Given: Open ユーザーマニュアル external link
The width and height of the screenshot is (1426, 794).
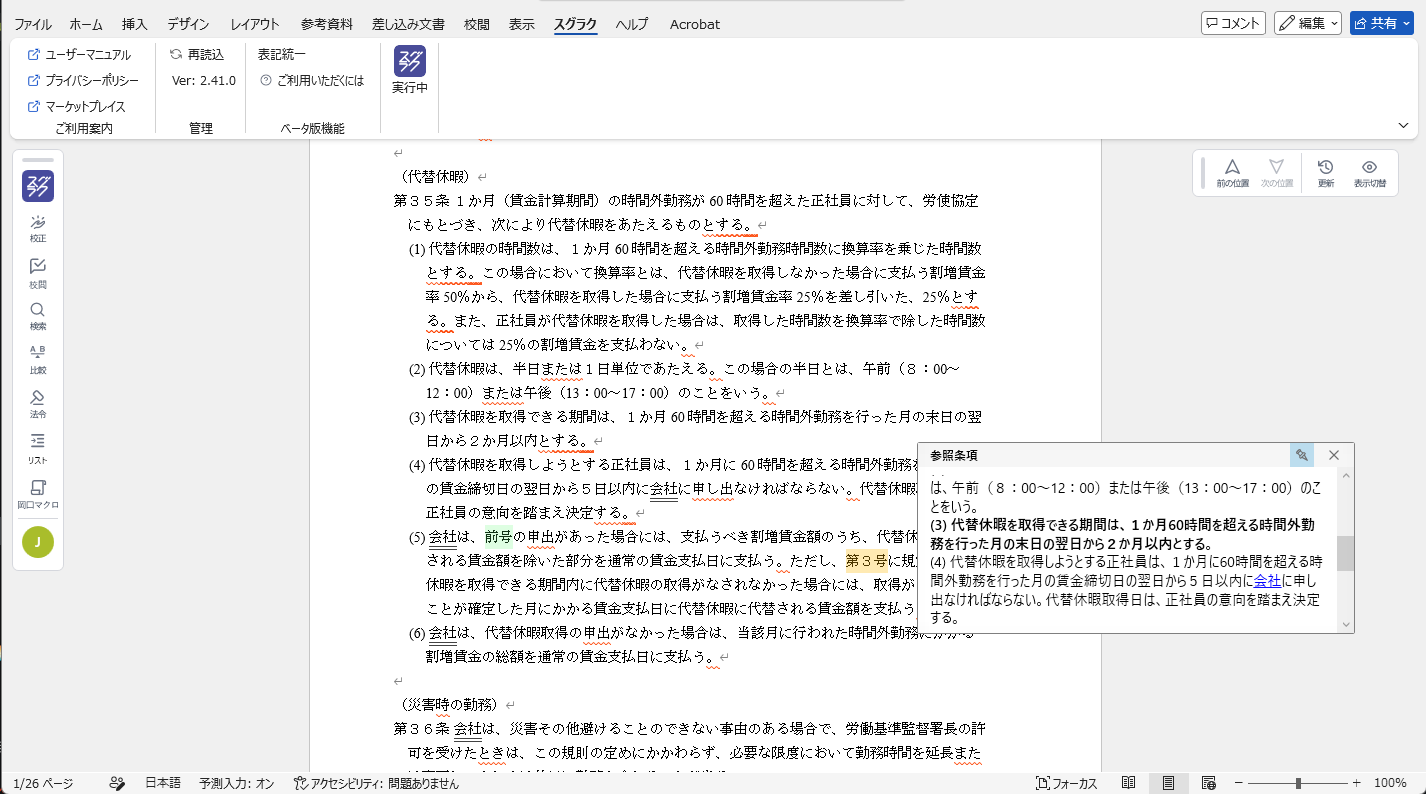Looking at the screenshot, I should click(79, 54).
